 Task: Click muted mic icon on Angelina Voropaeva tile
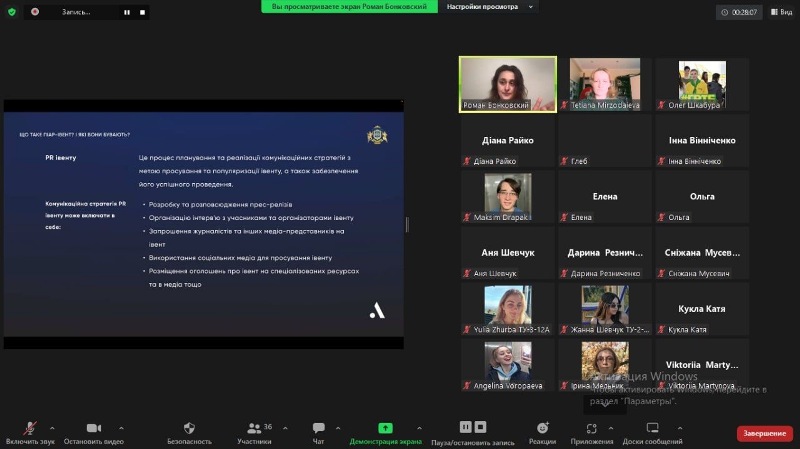(466, 386)
